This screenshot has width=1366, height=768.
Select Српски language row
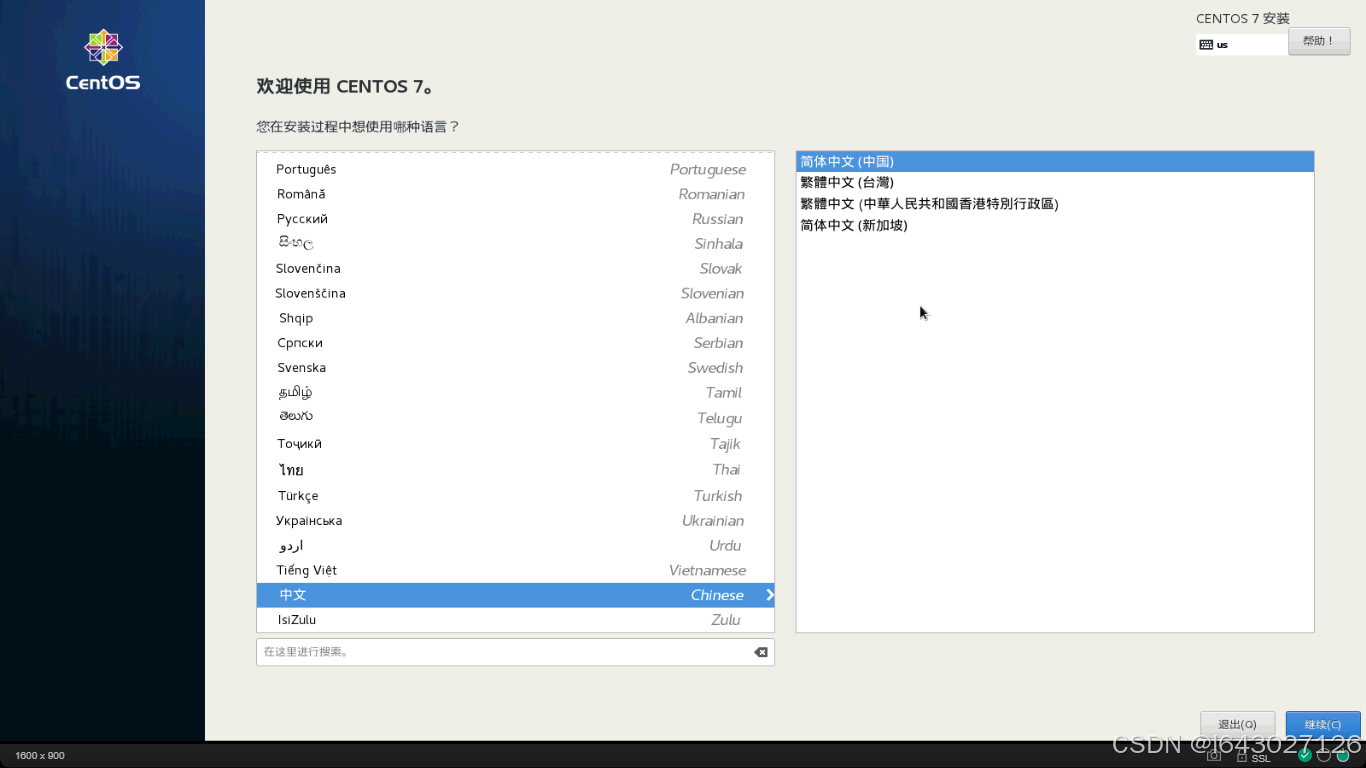tap(515, 343)
